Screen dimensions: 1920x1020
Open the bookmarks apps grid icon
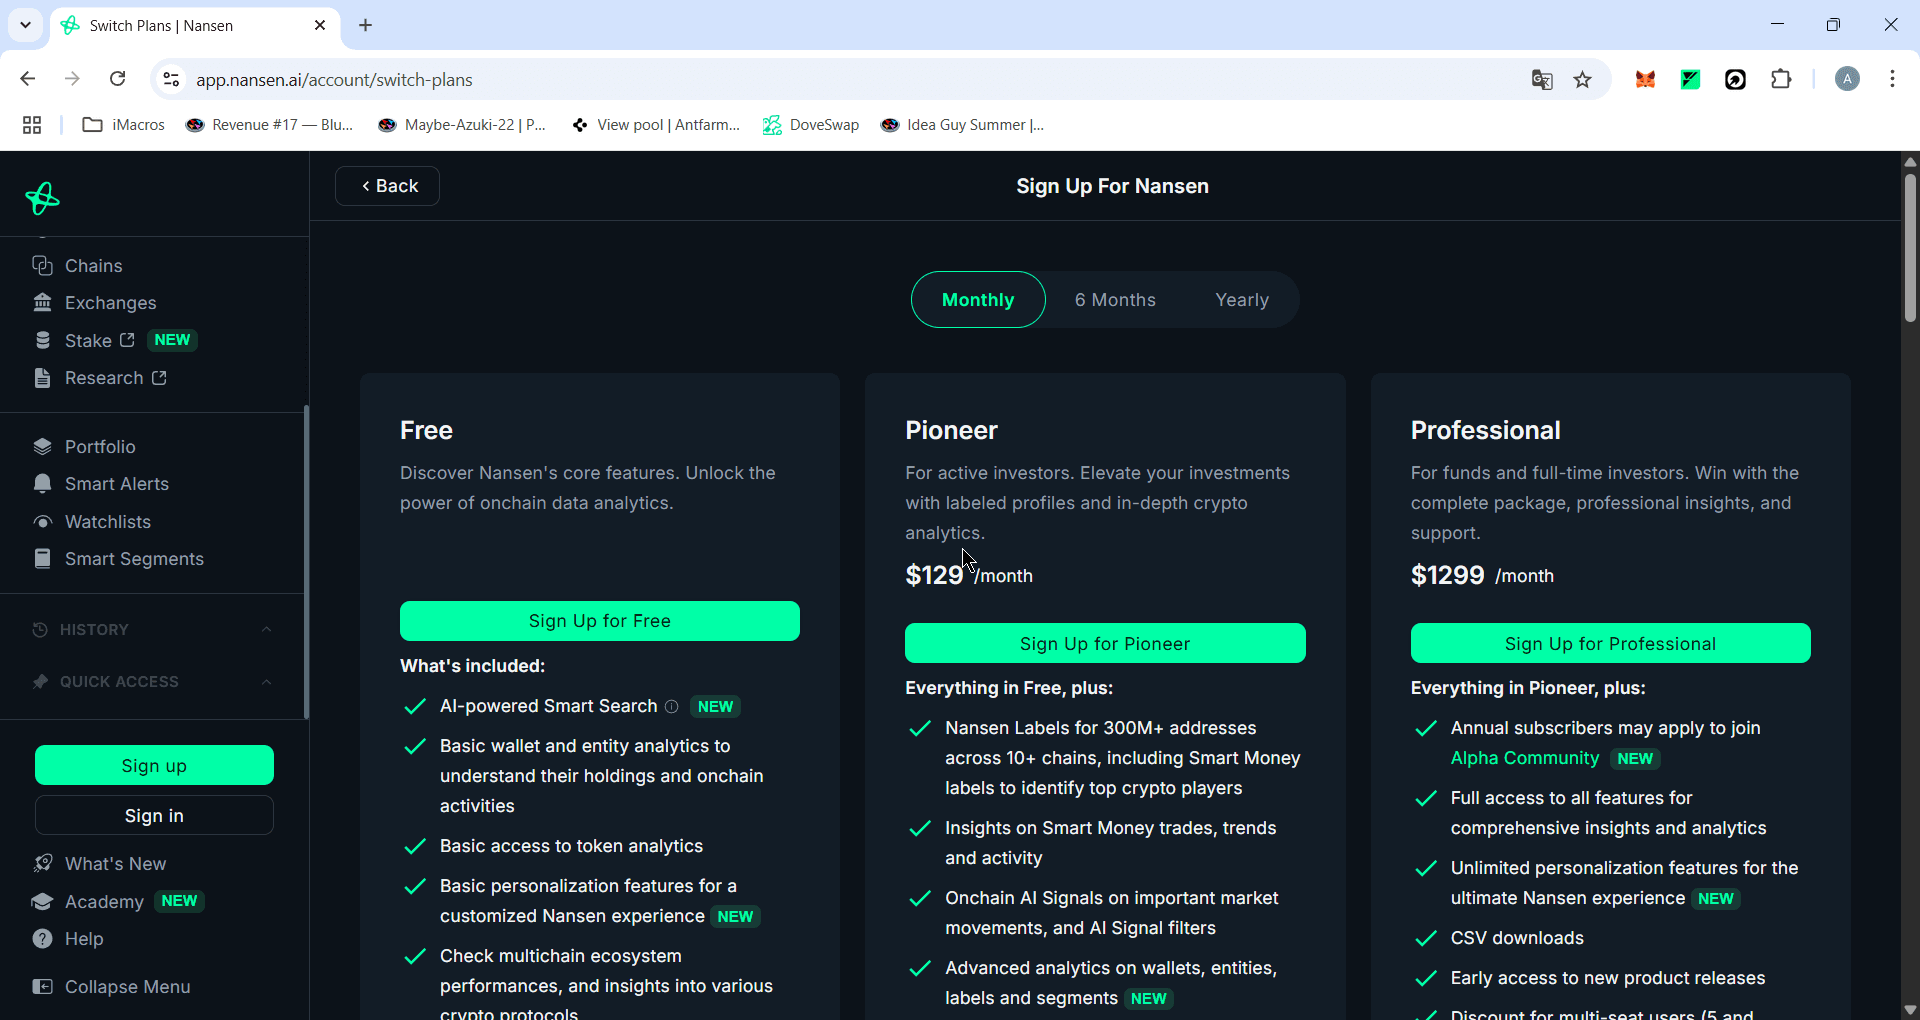pyautogui.click(x=32, y=125)
